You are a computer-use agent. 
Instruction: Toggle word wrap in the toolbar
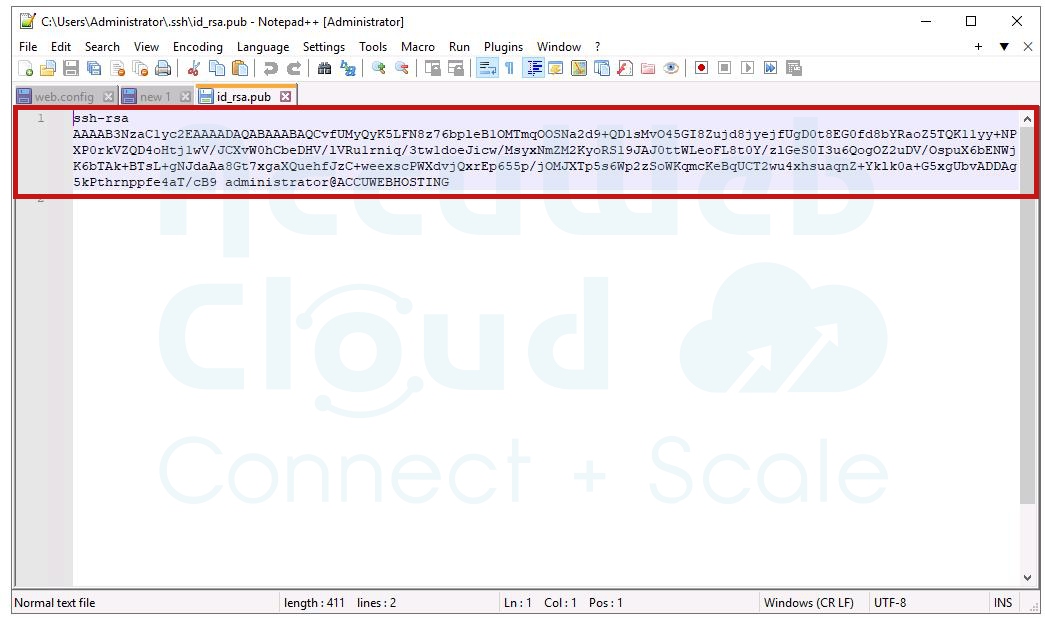(x=487, y=68)
